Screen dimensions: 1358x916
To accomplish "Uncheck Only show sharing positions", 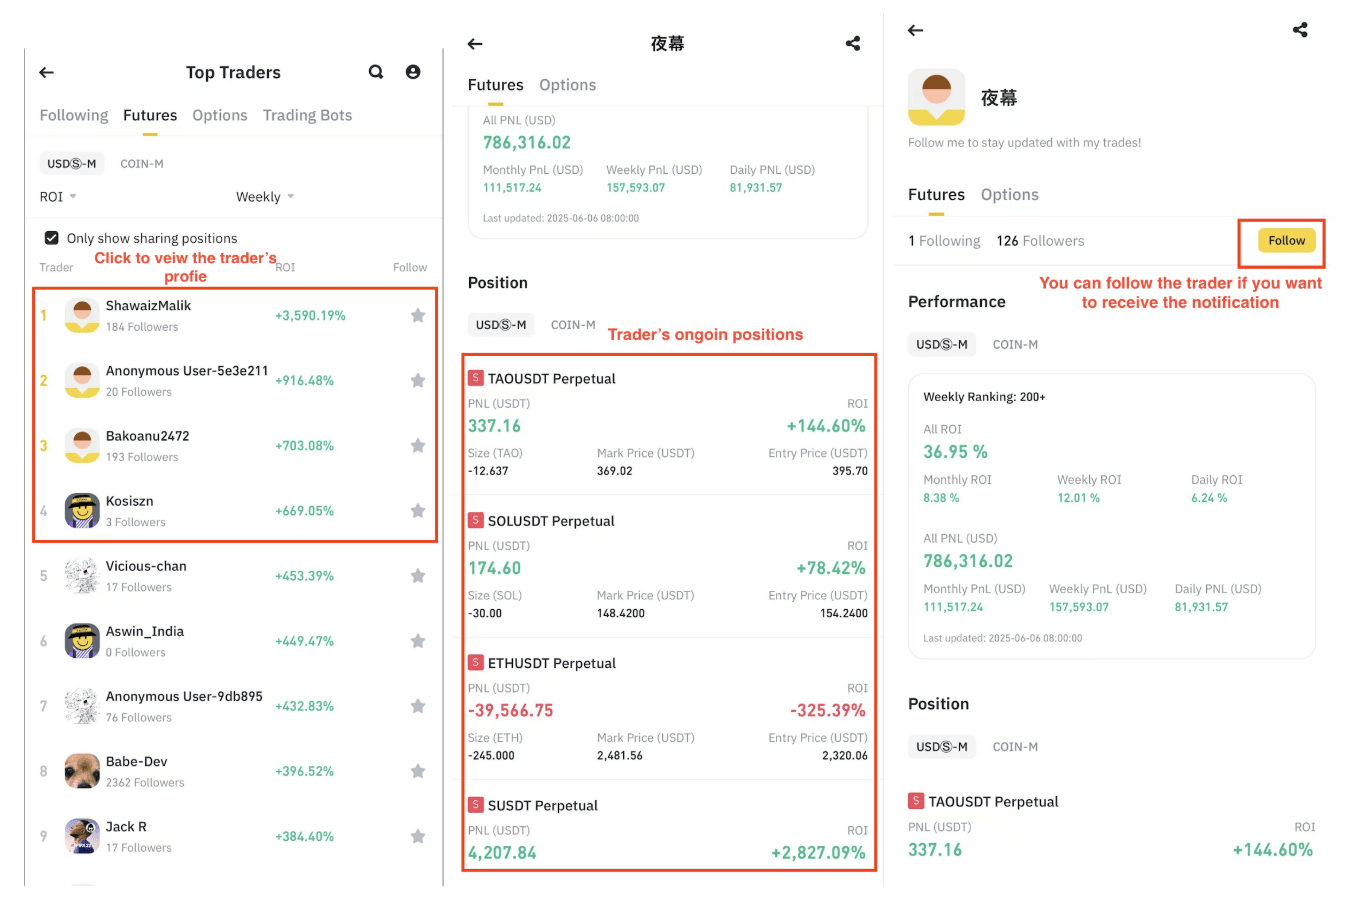I will click(53, 238).
